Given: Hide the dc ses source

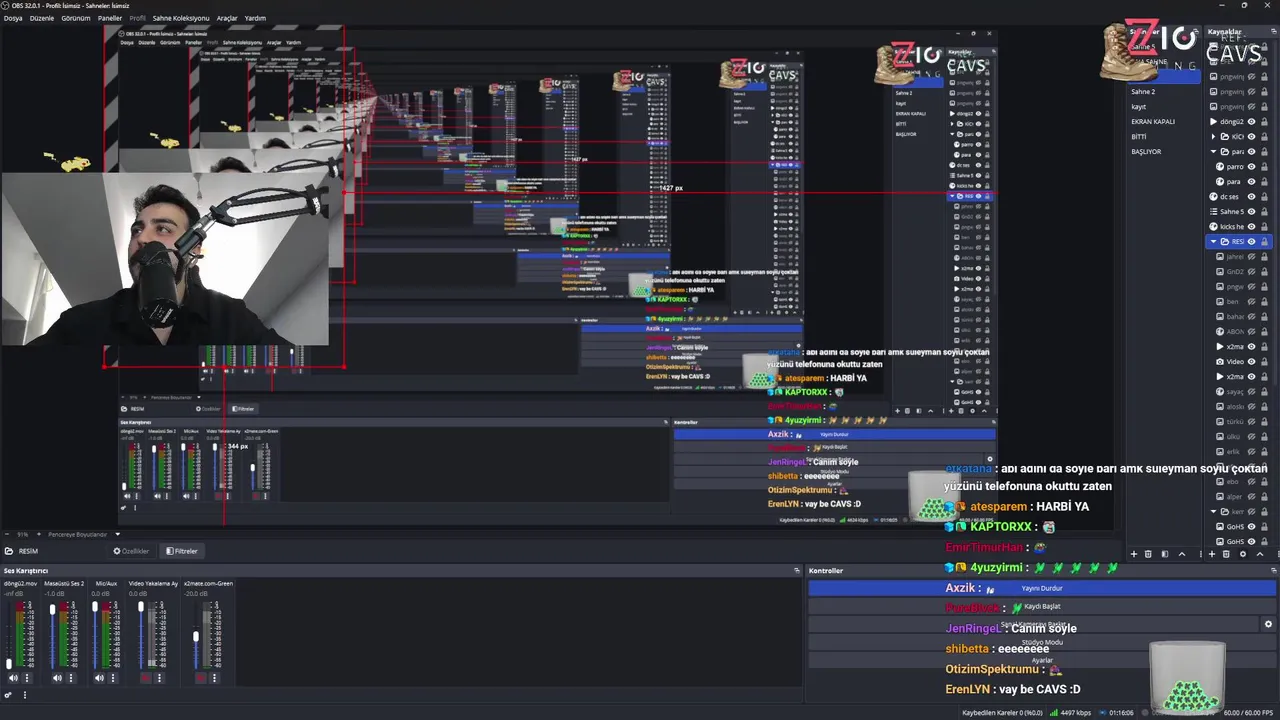Looking at the screenshot, I should 1252,197.
